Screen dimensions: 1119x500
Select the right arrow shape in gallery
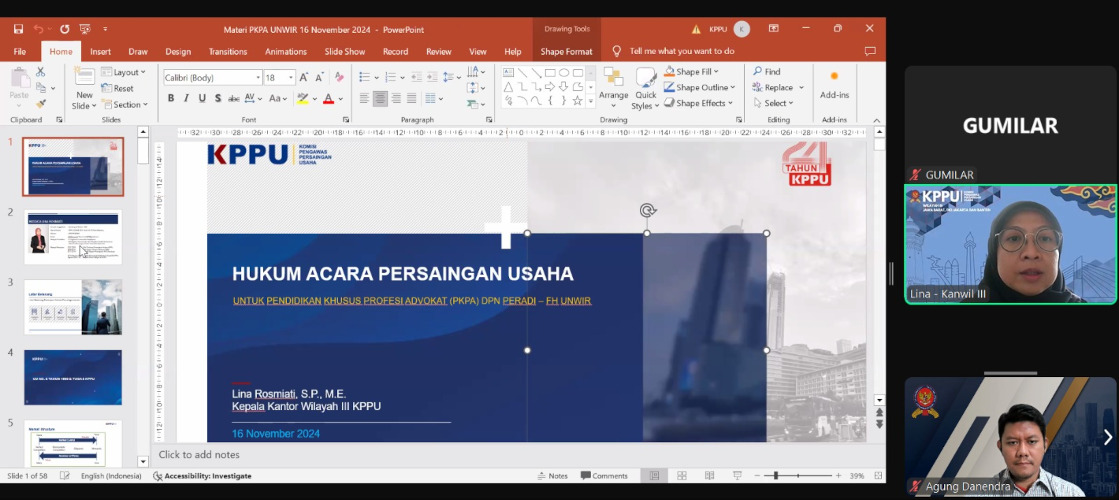(550, 86)
